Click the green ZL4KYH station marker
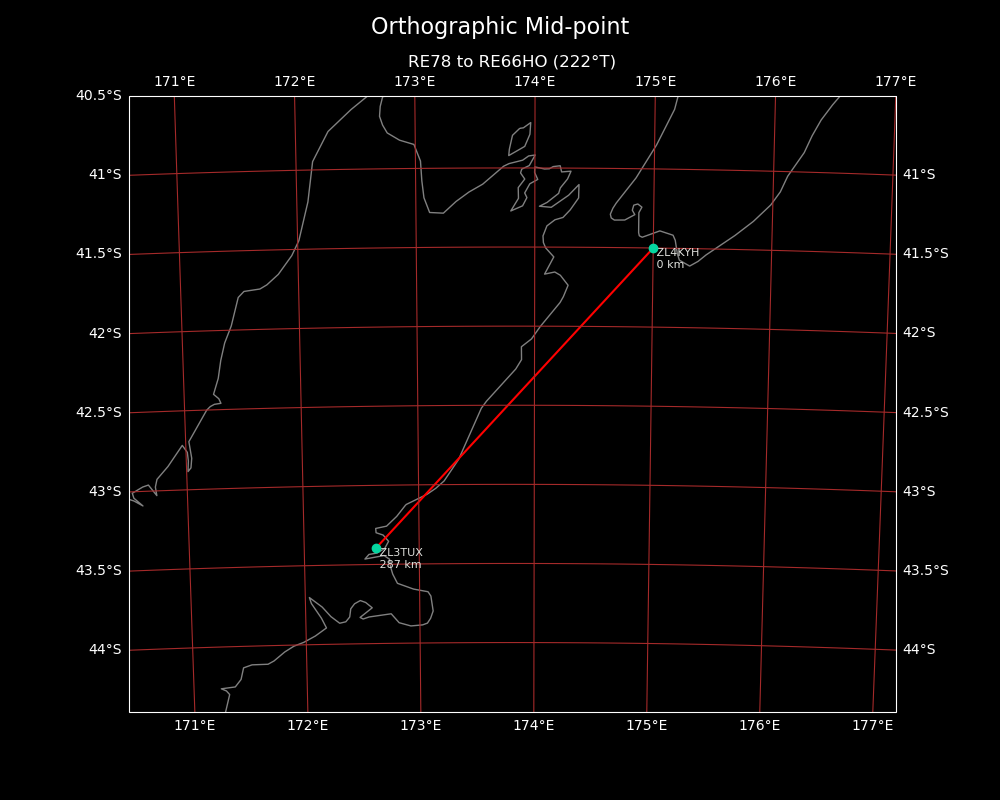This screenshot has width=1000, height=800. tap(653, 248)
